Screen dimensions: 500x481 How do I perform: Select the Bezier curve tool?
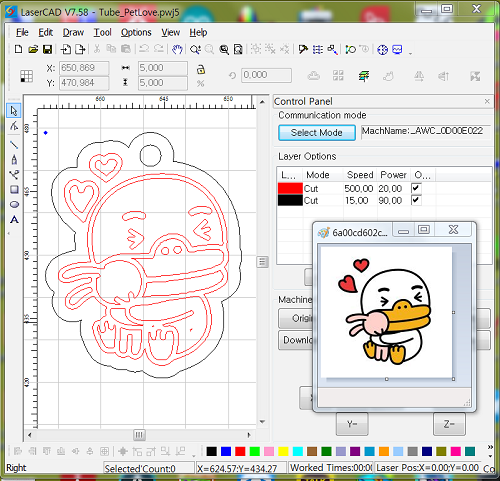[x=14, y=174]
